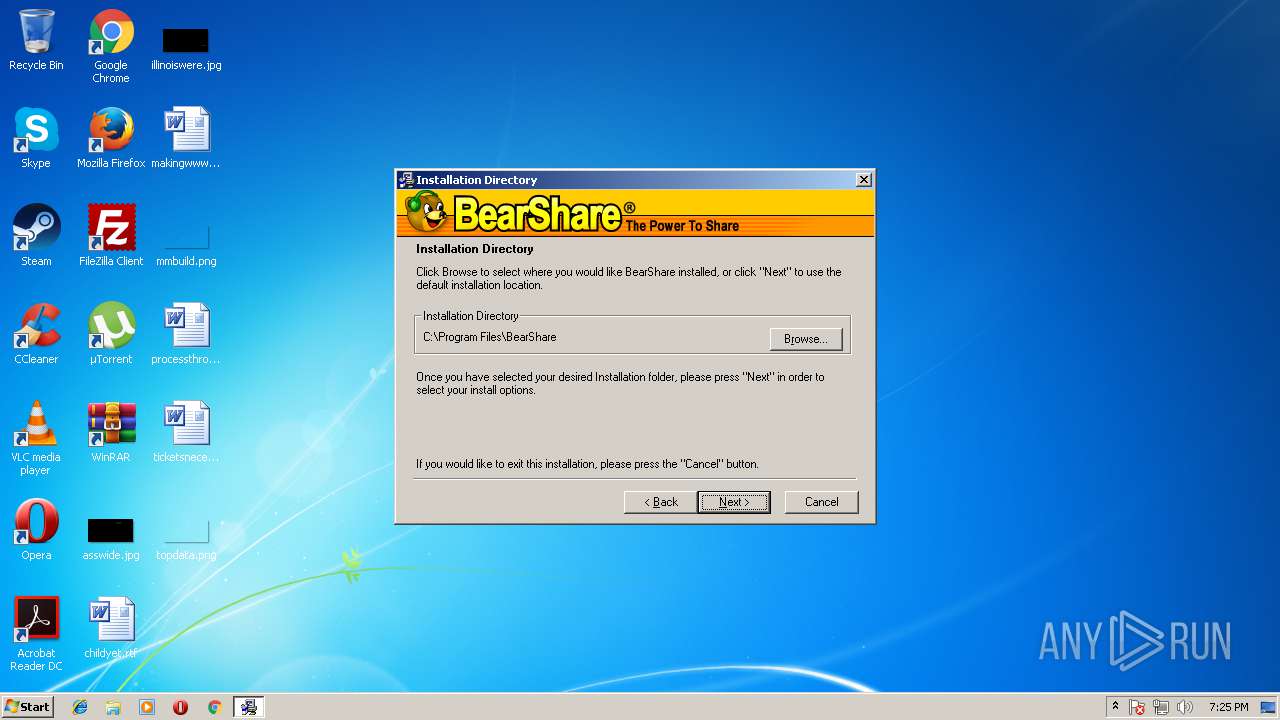
Task: Click the C:\Program Files\BearShare path text
Action: click(489, 337)
